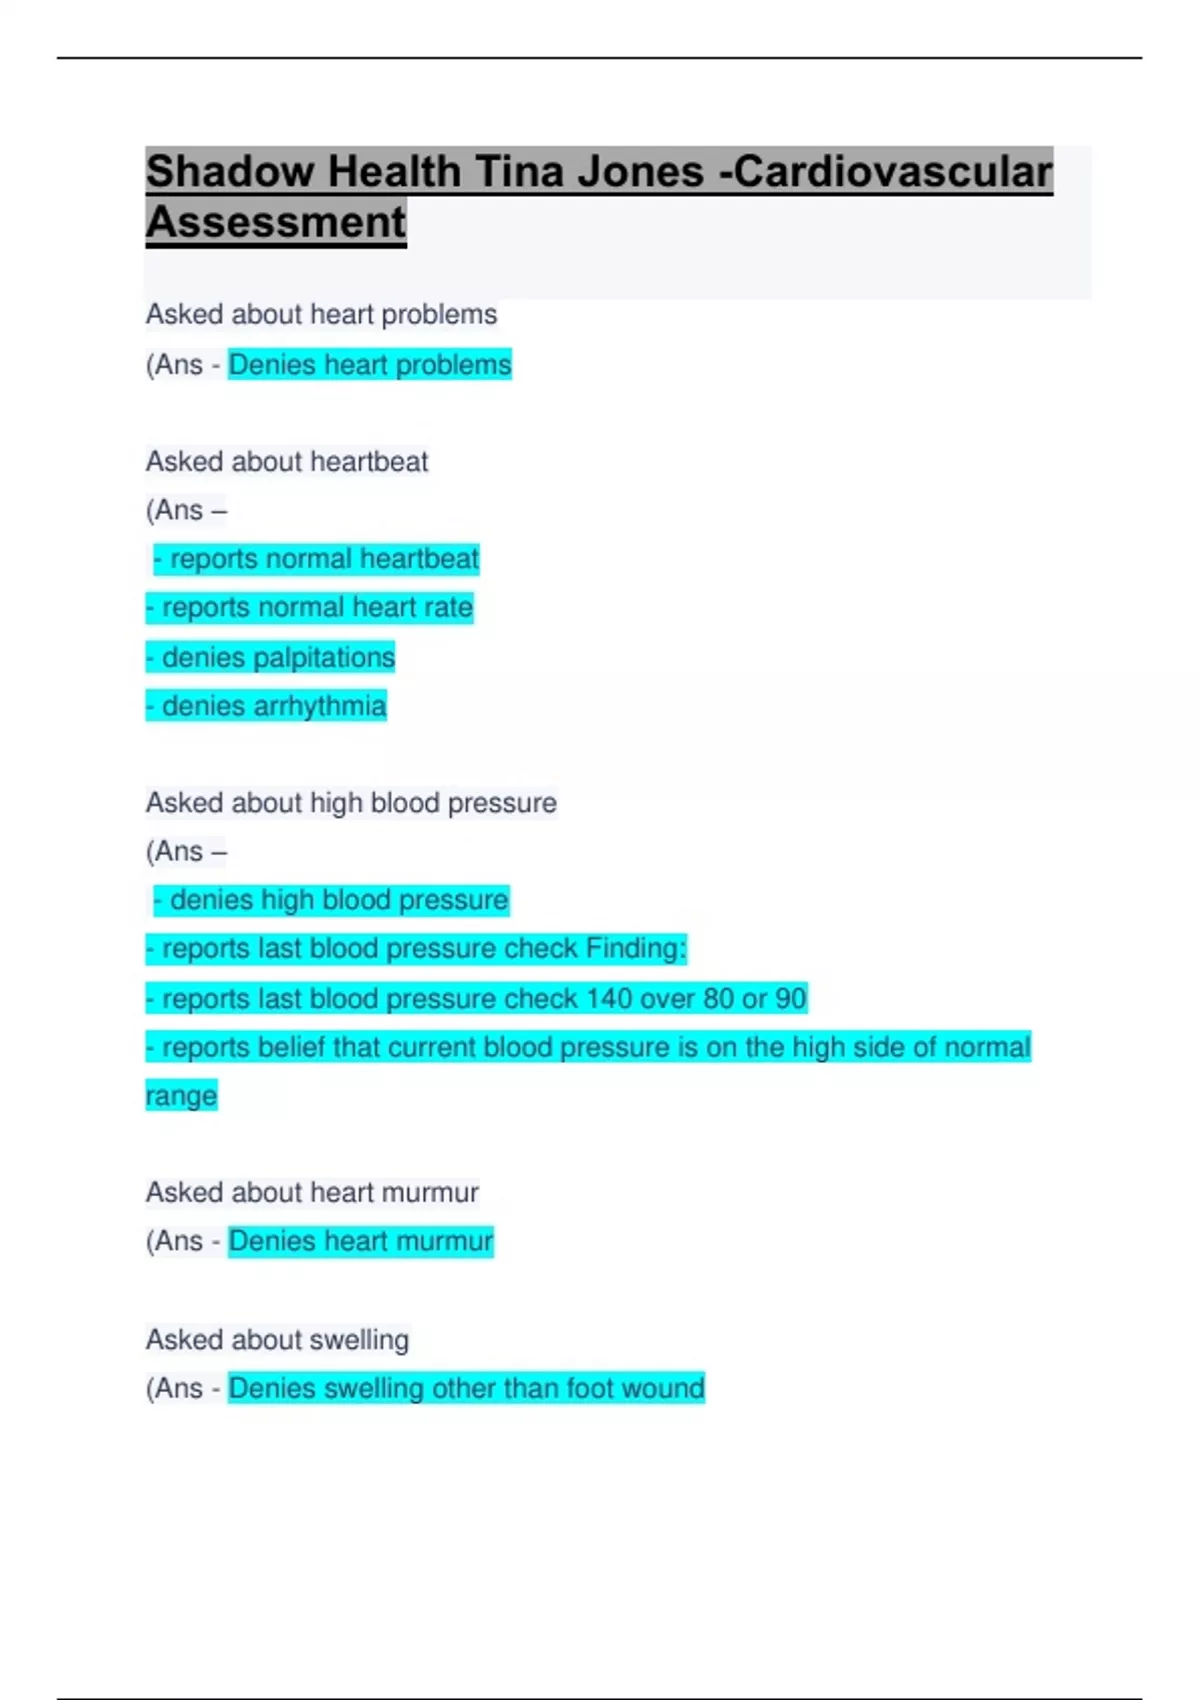The image size is (1200, 1700).
Task: Click '(Ans –' under the heartbeat question
Action: [x=187, y=510]
